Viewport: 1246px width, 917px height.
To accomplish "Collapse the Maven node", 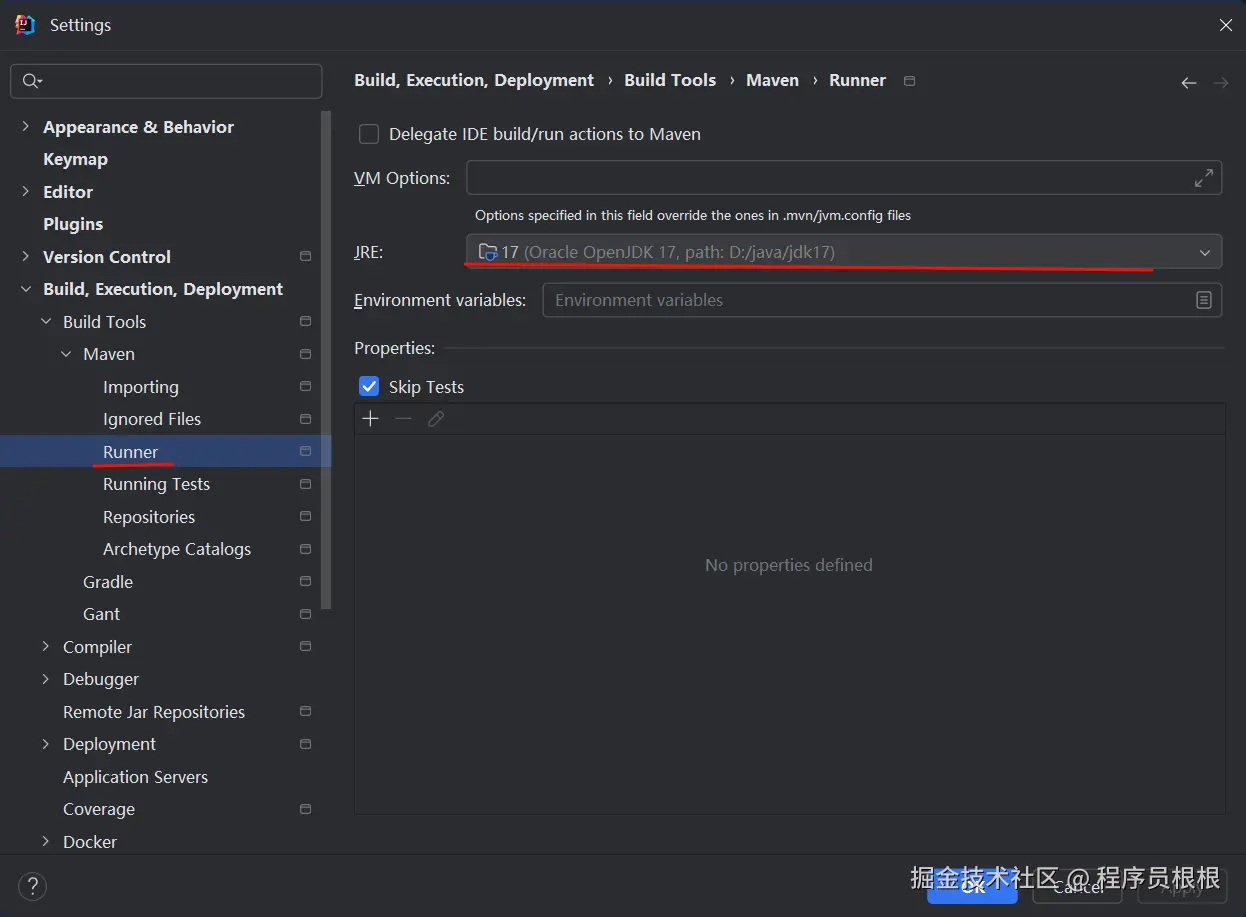I will pos(66,354).
